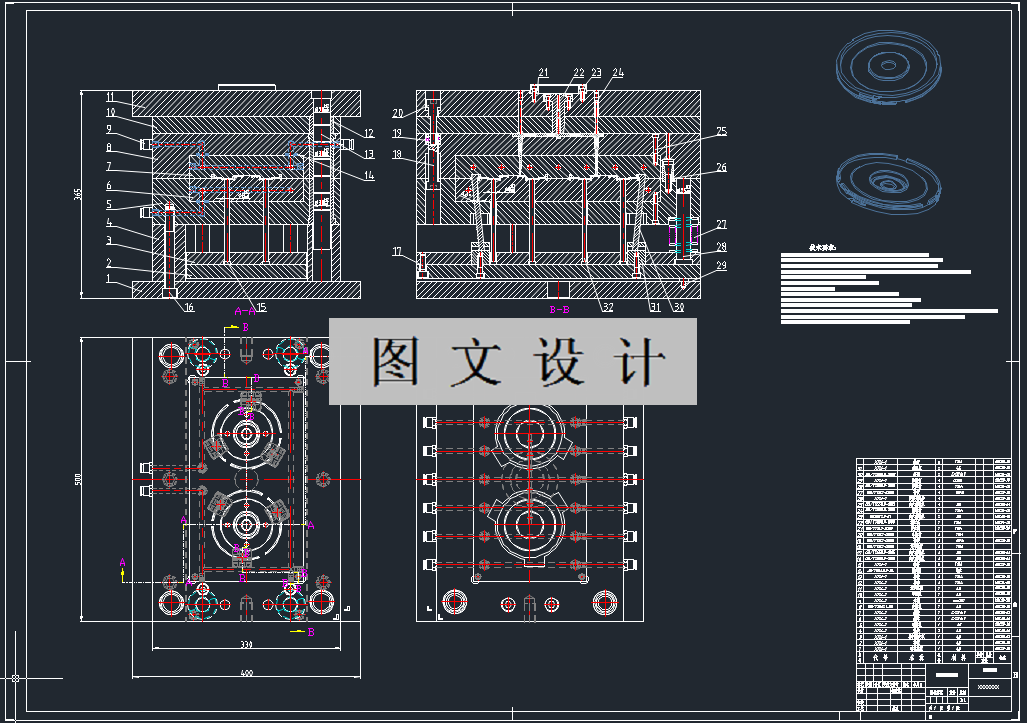Select part balloon number 10
Viewport: 1027px width, 723px height.
[111, 113]
